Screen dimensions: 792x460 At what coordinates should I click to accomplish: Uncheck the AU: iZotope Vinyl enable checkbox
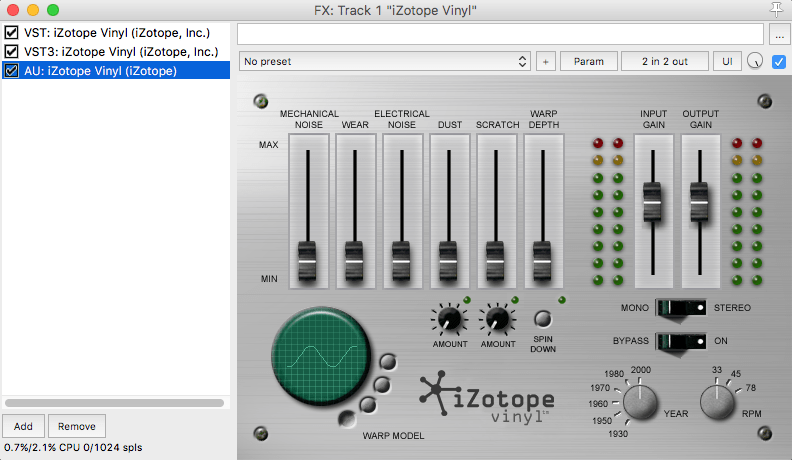point(11,71)
